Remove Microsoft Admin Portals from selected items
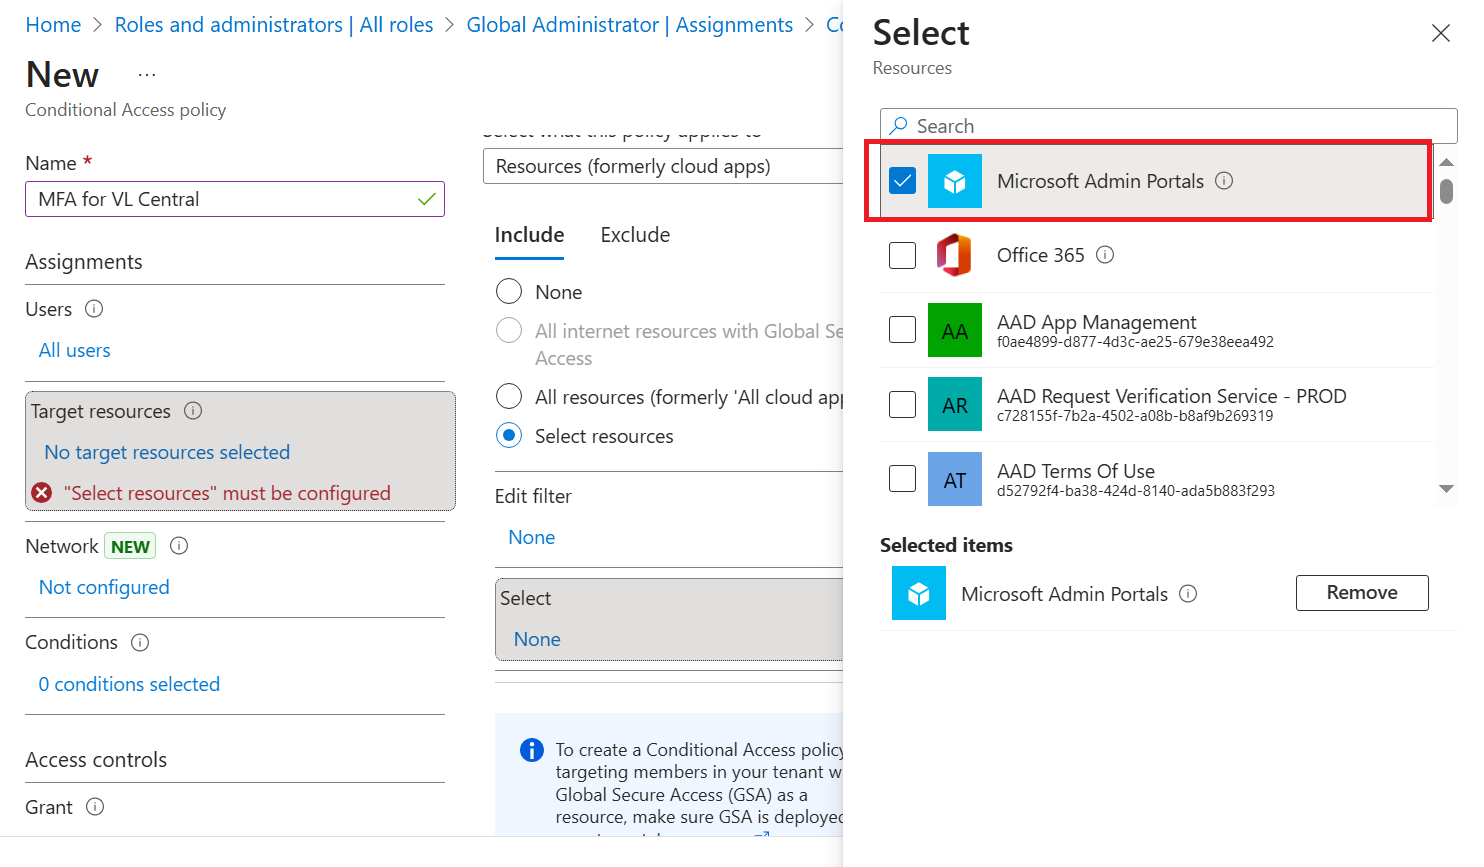The image size is (1484, 867). pos(1361,593)
